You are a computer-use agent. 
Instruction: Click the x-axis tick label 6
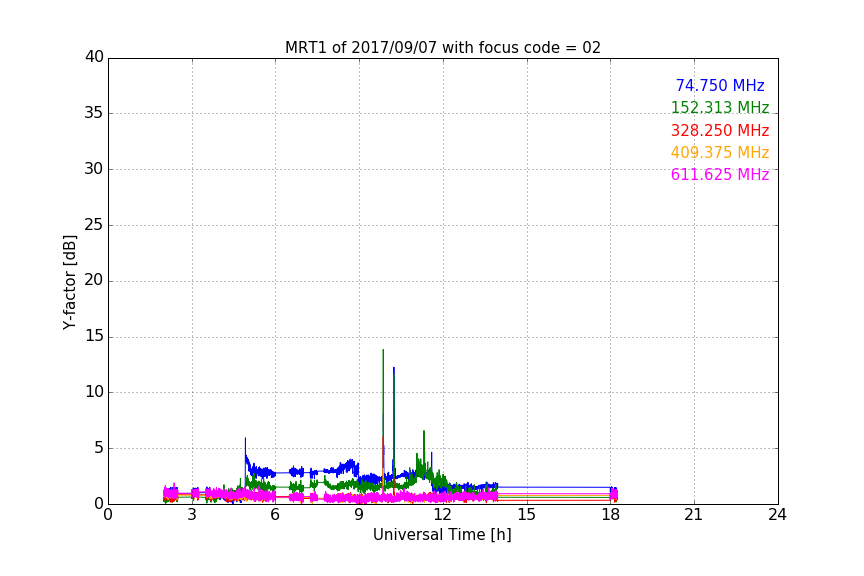coord(275,515)
